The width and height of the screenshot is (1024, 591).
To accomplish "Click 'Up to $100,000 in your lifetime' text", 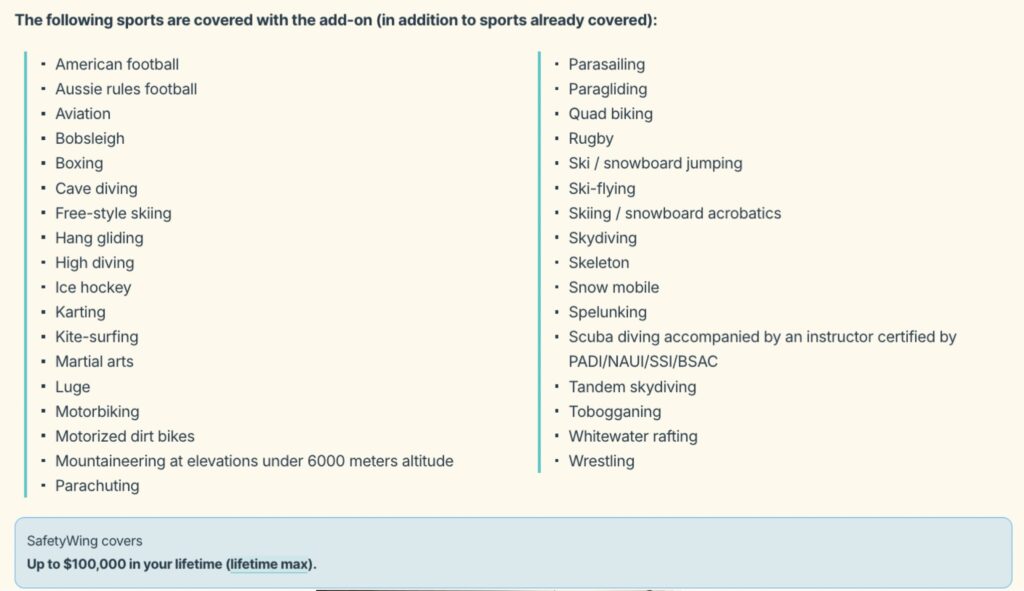I will coord(125,564).
